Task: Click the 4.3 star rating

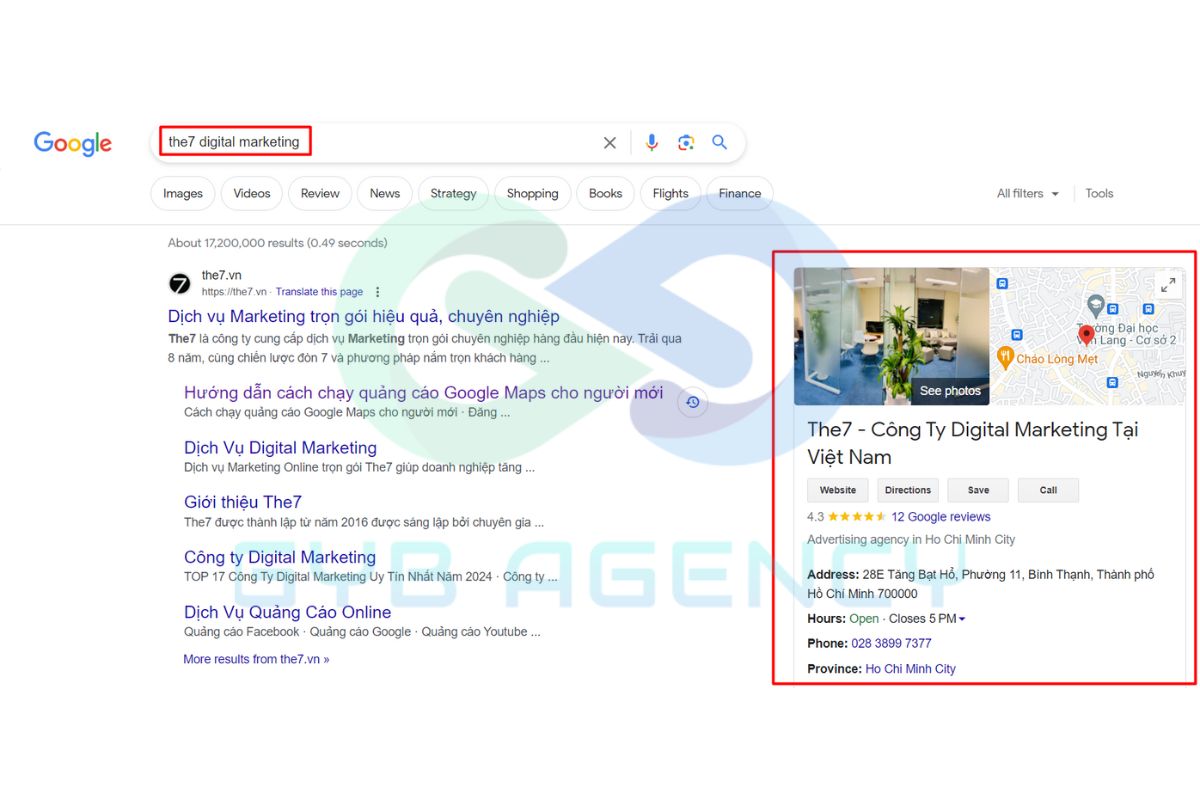Action: point(846,517)
